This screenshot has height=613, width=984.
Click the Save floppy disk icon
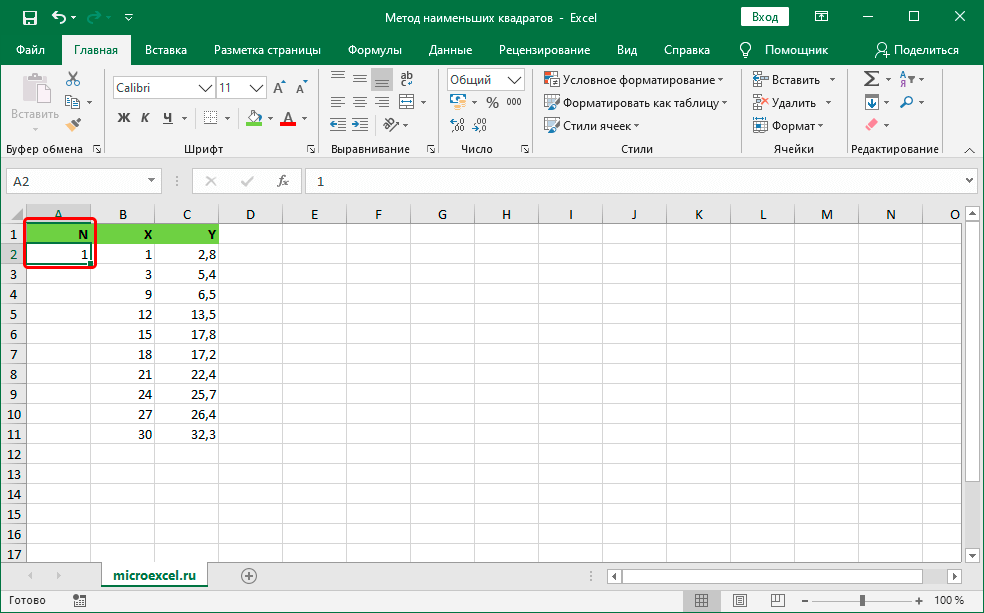click(x=29, y=18)
